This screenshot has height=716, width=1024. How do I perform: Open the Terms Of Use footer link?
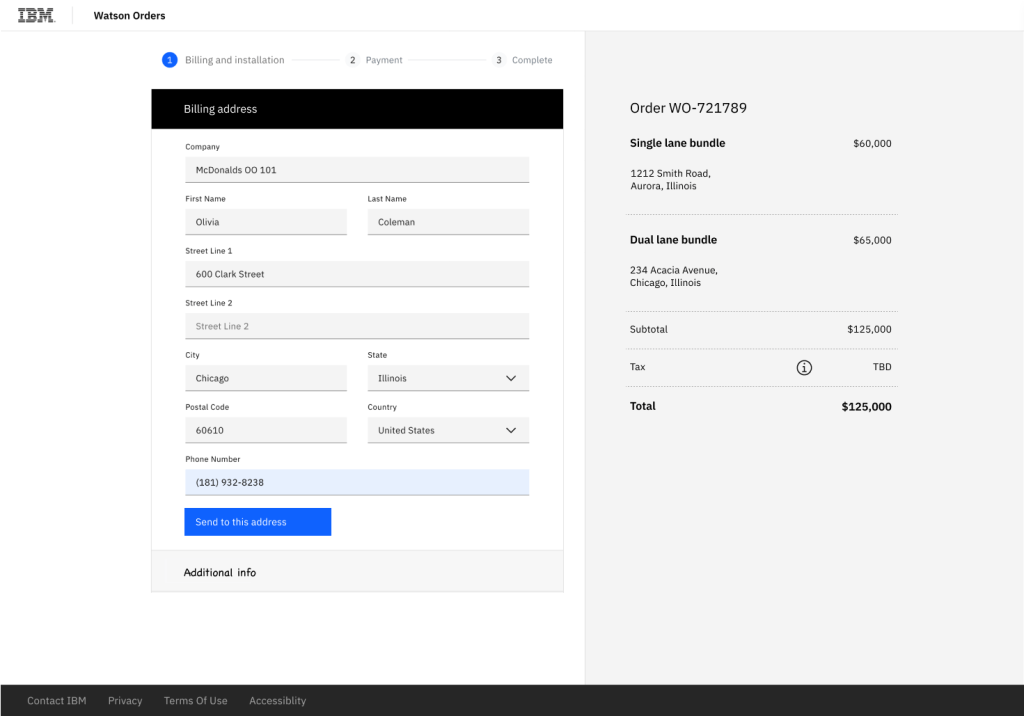coord(195,701)
